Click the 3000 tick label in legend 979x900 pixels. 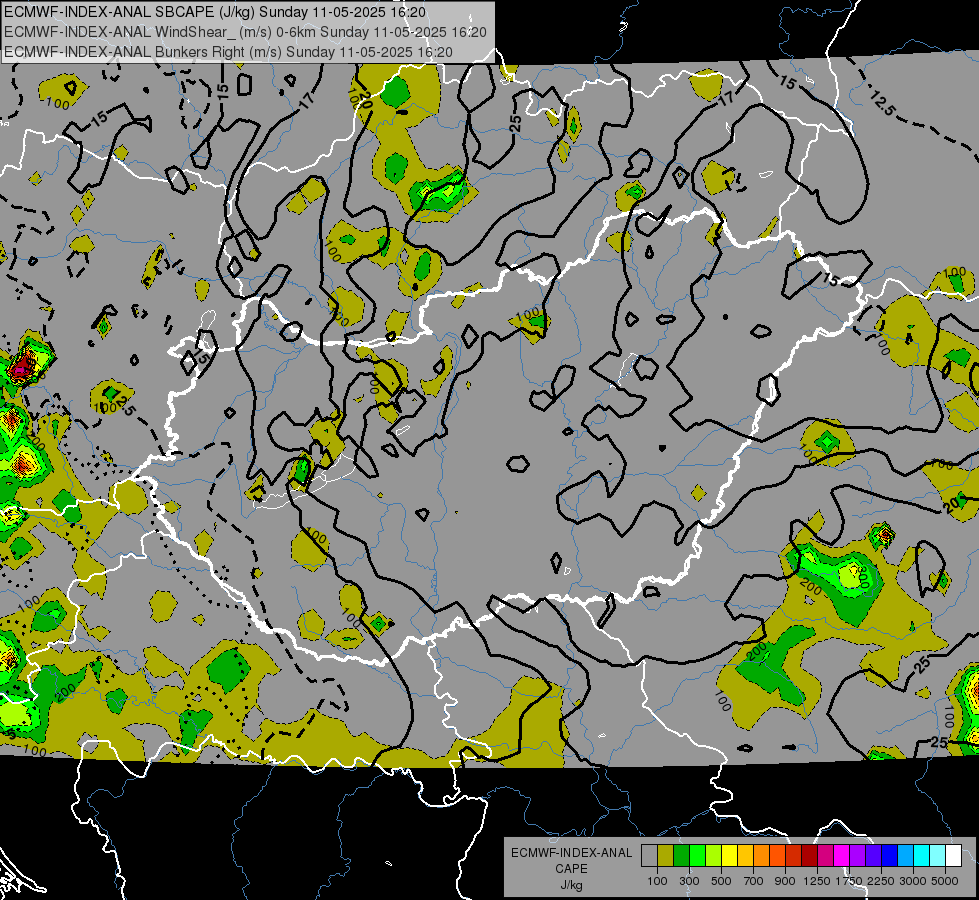pyautogui.click(x=913, y=881)
